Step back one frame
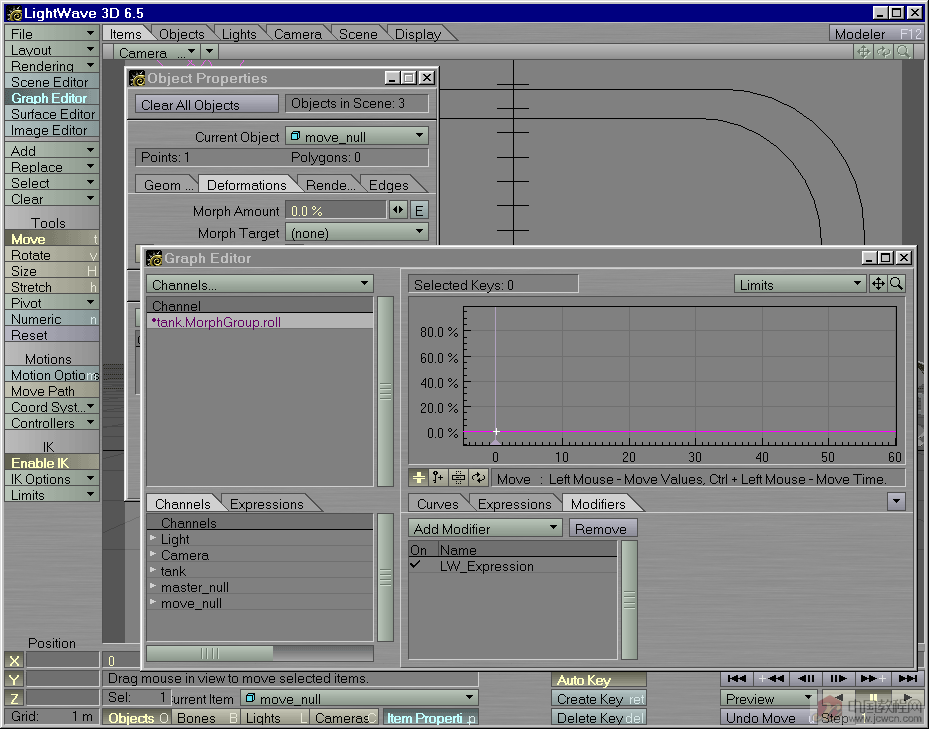The width and height of the screenshot is (929, 729). tap(805, 679)
